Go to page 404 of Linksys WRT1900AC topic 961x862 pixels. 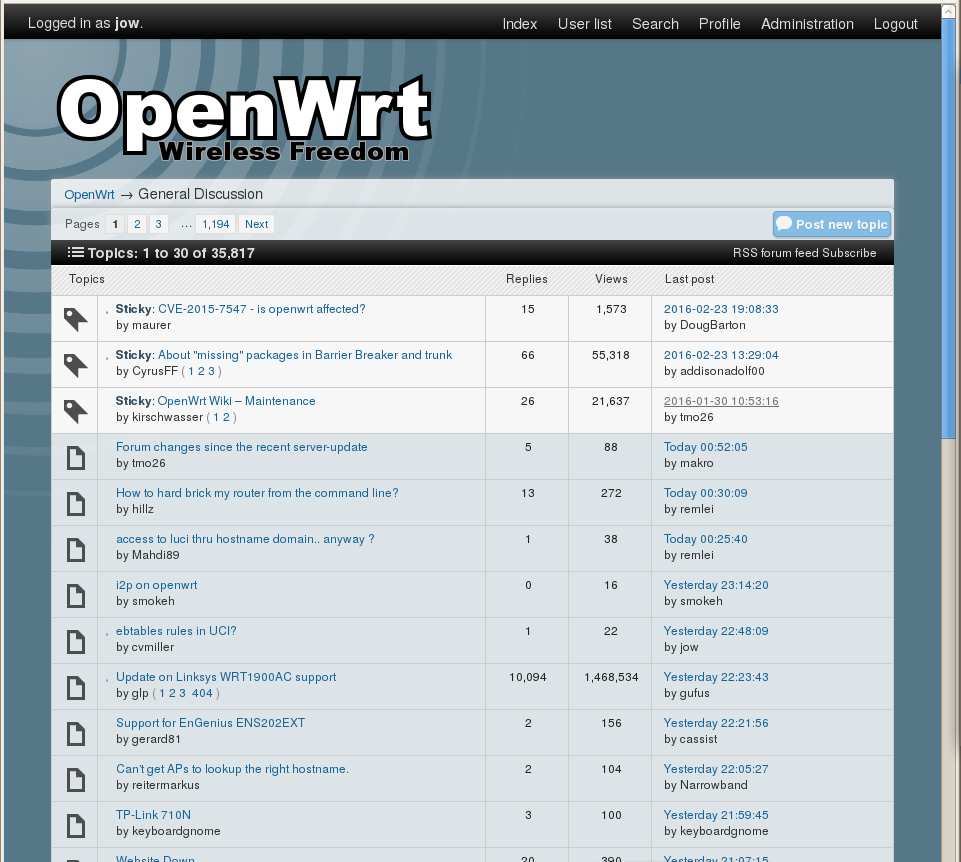click(x=202, y=693)
